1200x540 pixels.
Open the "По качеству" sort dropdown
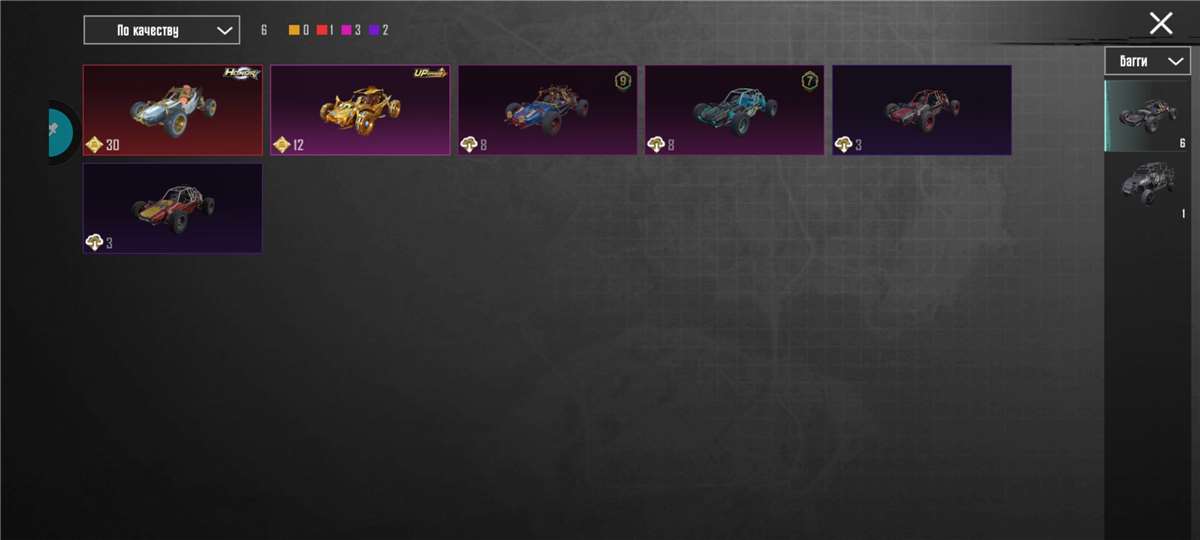point(161,30)
